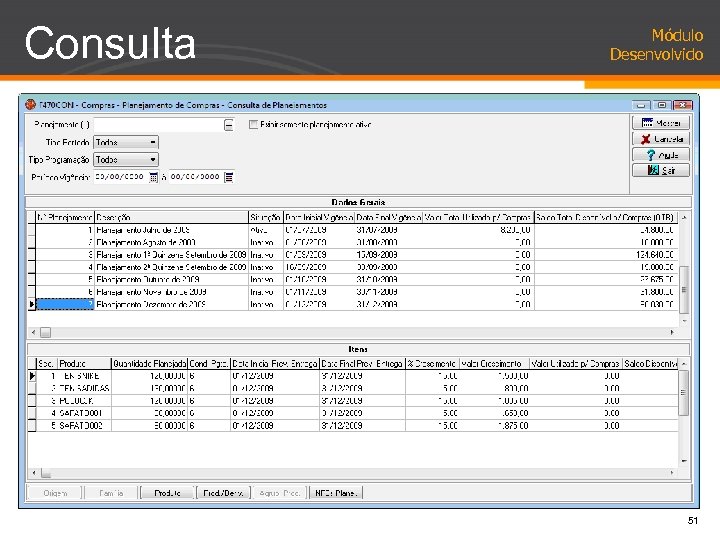Image resolution: width=720 pixels, height=540 pixels.
Task: Switch to the Produto tab at the bottom
Action: click(168, 493)
